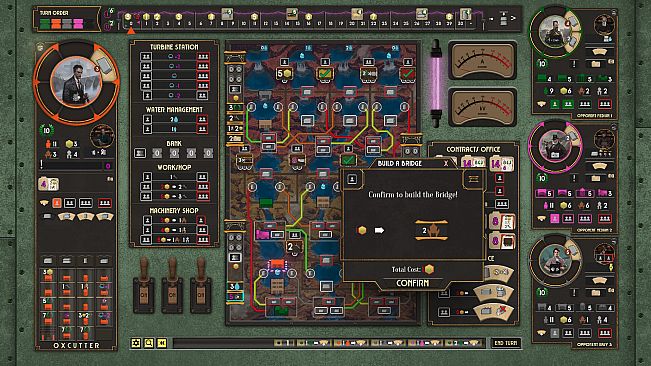651x366 pixels.
Task: Click the purple energy tube gauge
Action: [436, 83]
